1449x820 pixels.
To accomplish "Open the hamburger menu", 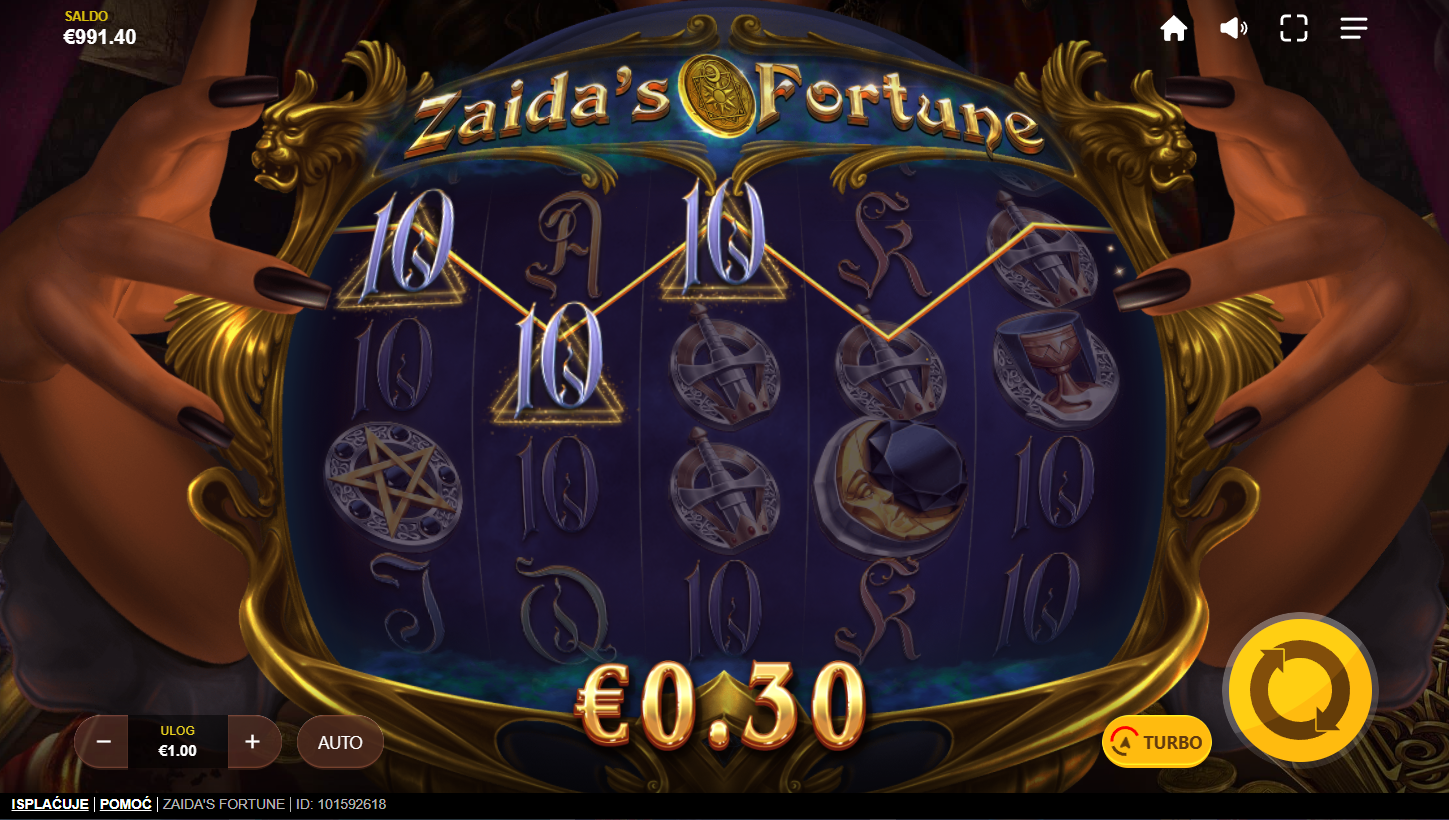I will [1354, 28].
